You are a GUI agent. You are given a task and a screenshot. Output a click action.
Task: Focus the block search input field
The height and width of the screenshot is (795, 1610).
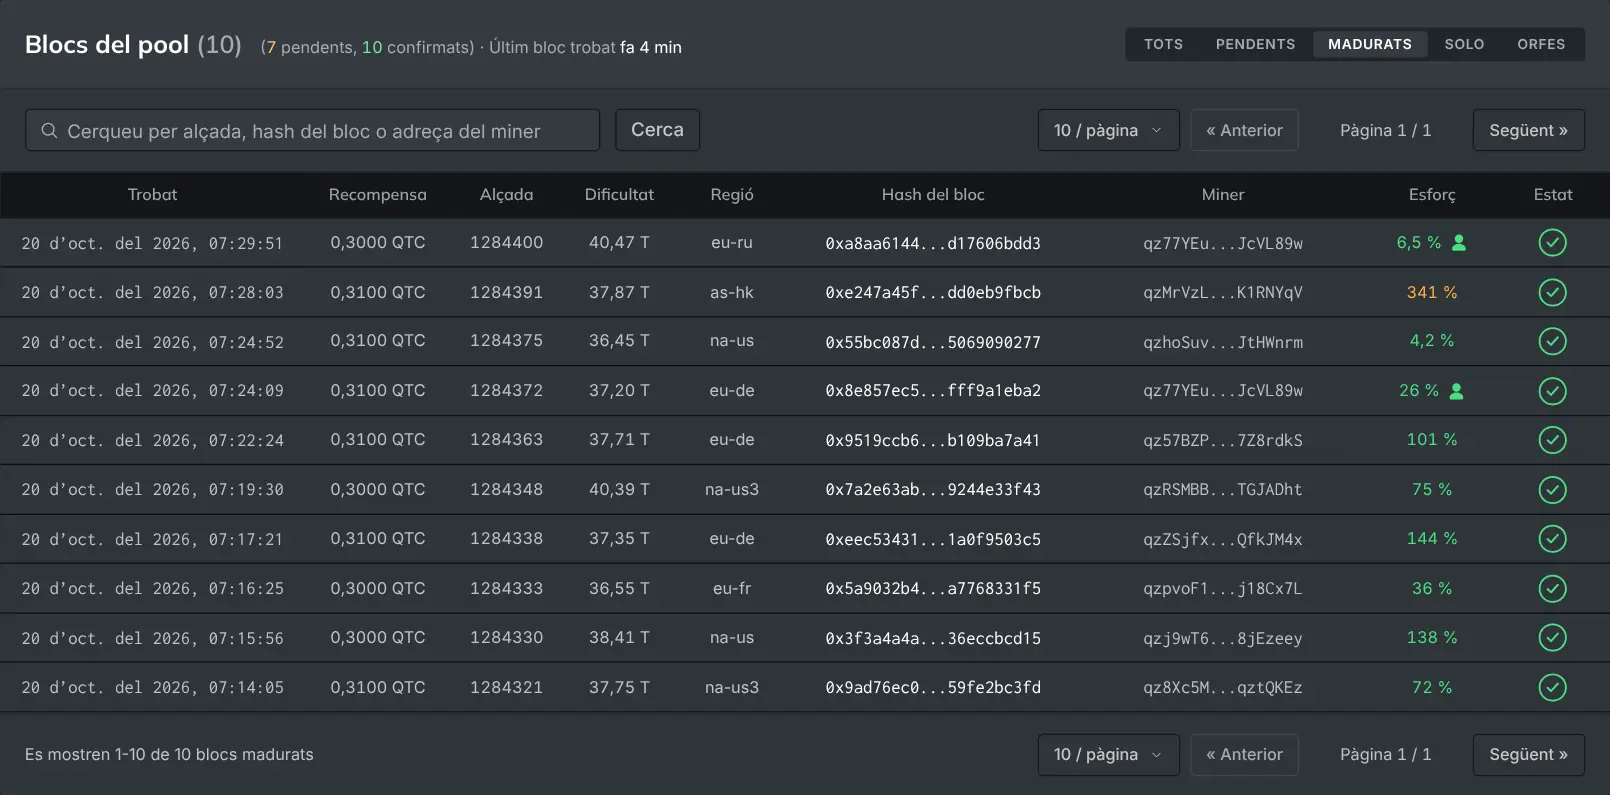(x=312, y=130)
